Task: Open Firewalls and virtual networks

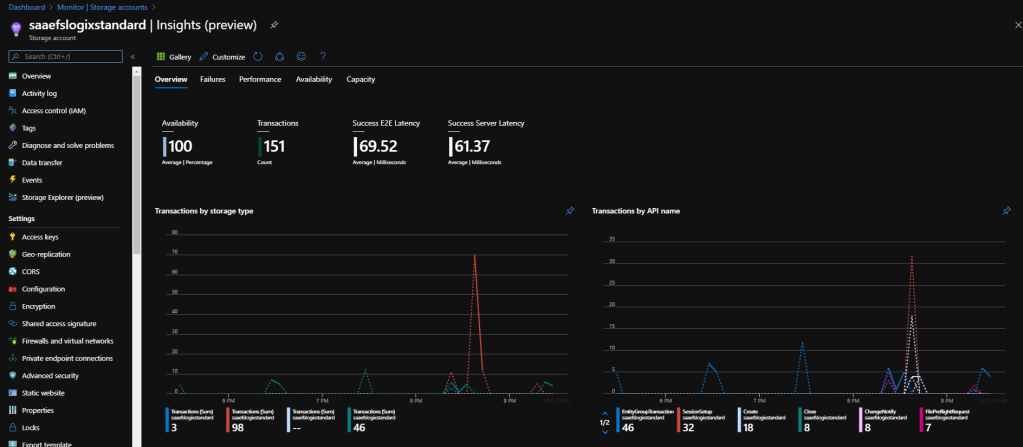Action: tap(67, 341)
